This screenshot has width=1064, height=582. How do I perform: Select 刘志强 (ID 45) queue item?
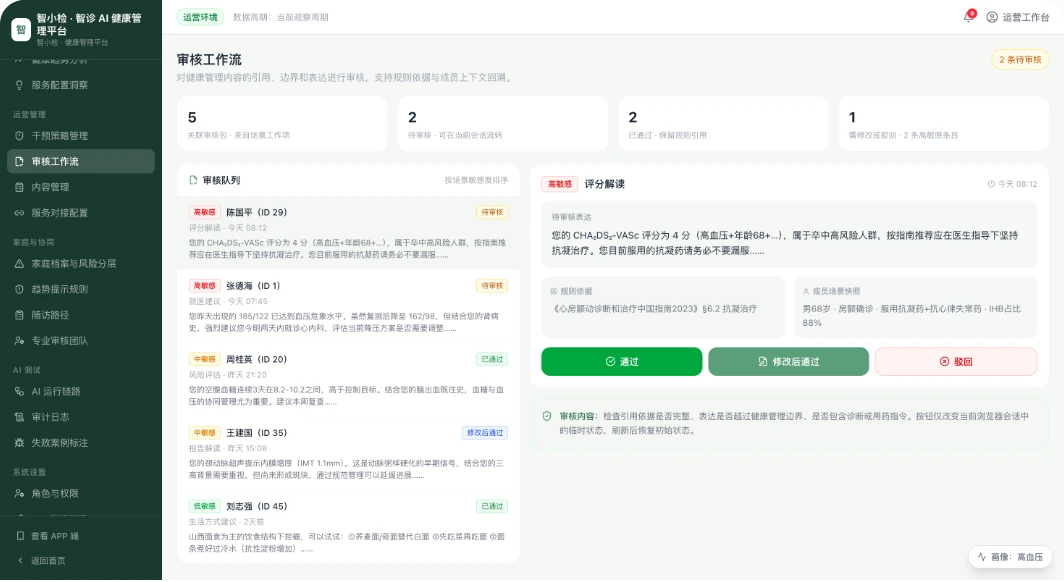pyautogui.click(x=348, y=526)
